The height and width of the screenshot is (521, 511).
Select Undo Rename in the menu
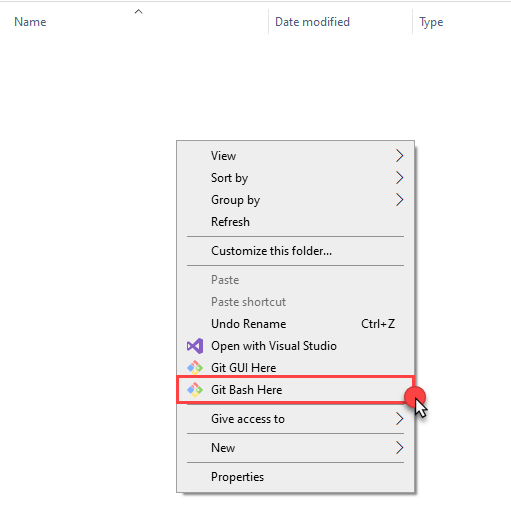[295, 324]
